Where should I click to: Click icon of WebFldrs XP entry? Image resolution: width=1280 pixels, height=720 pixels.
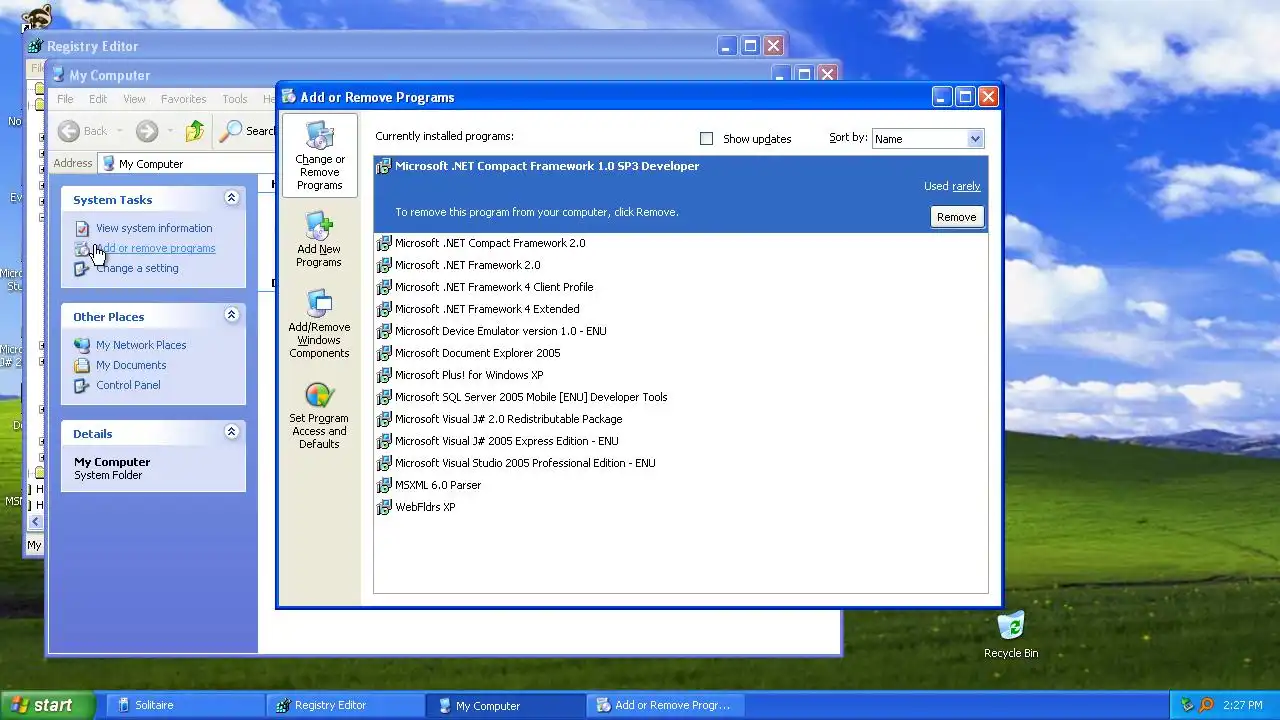coord(383,507)
